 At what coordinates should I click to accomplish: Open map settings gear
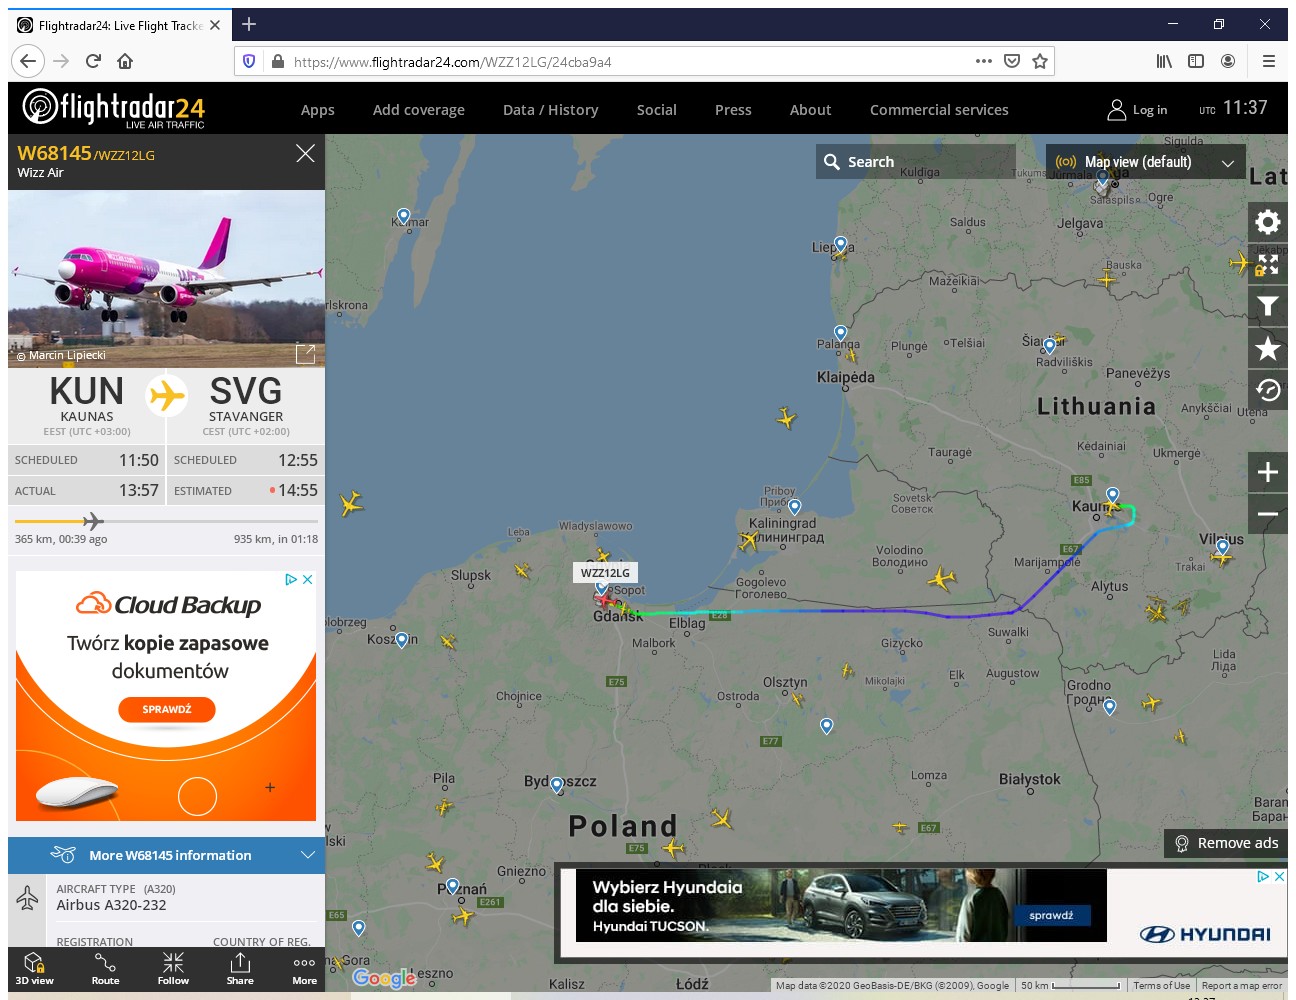click(1268, 222)
